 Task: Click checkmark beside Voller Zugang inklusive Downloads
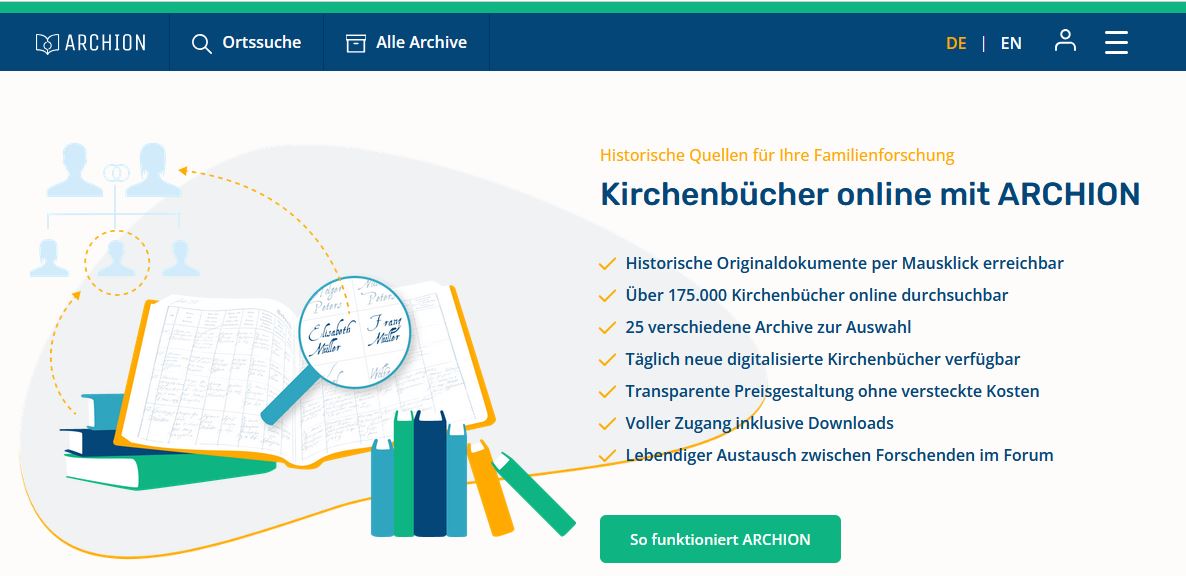pyautogui.click(x=606, y=424)
